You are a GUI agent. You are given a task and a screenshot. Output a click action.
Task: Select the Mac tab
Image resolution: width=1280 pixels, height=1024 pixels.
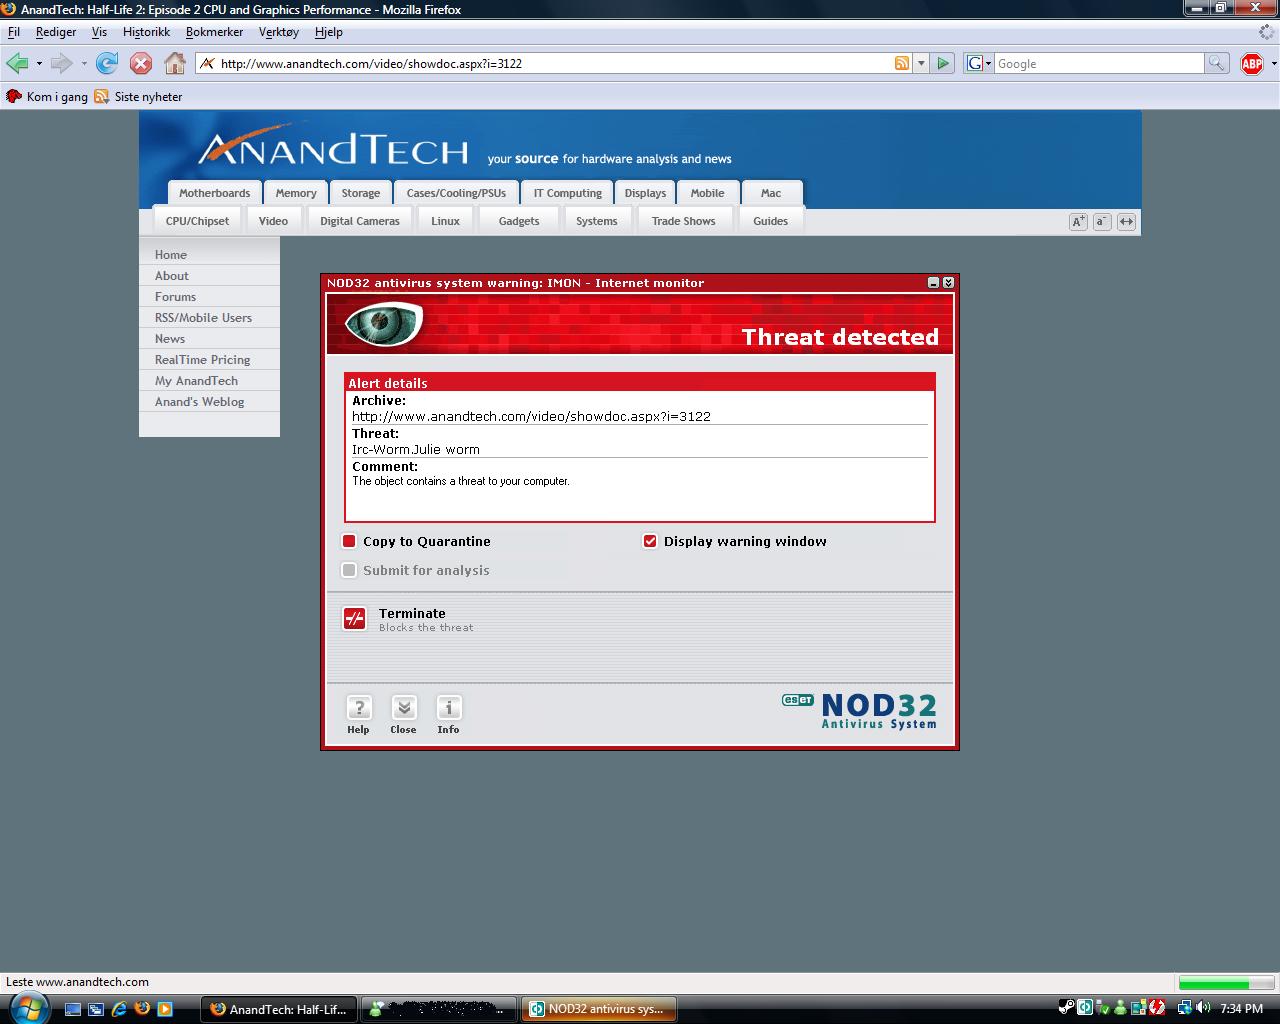click(x=771, y=193)
